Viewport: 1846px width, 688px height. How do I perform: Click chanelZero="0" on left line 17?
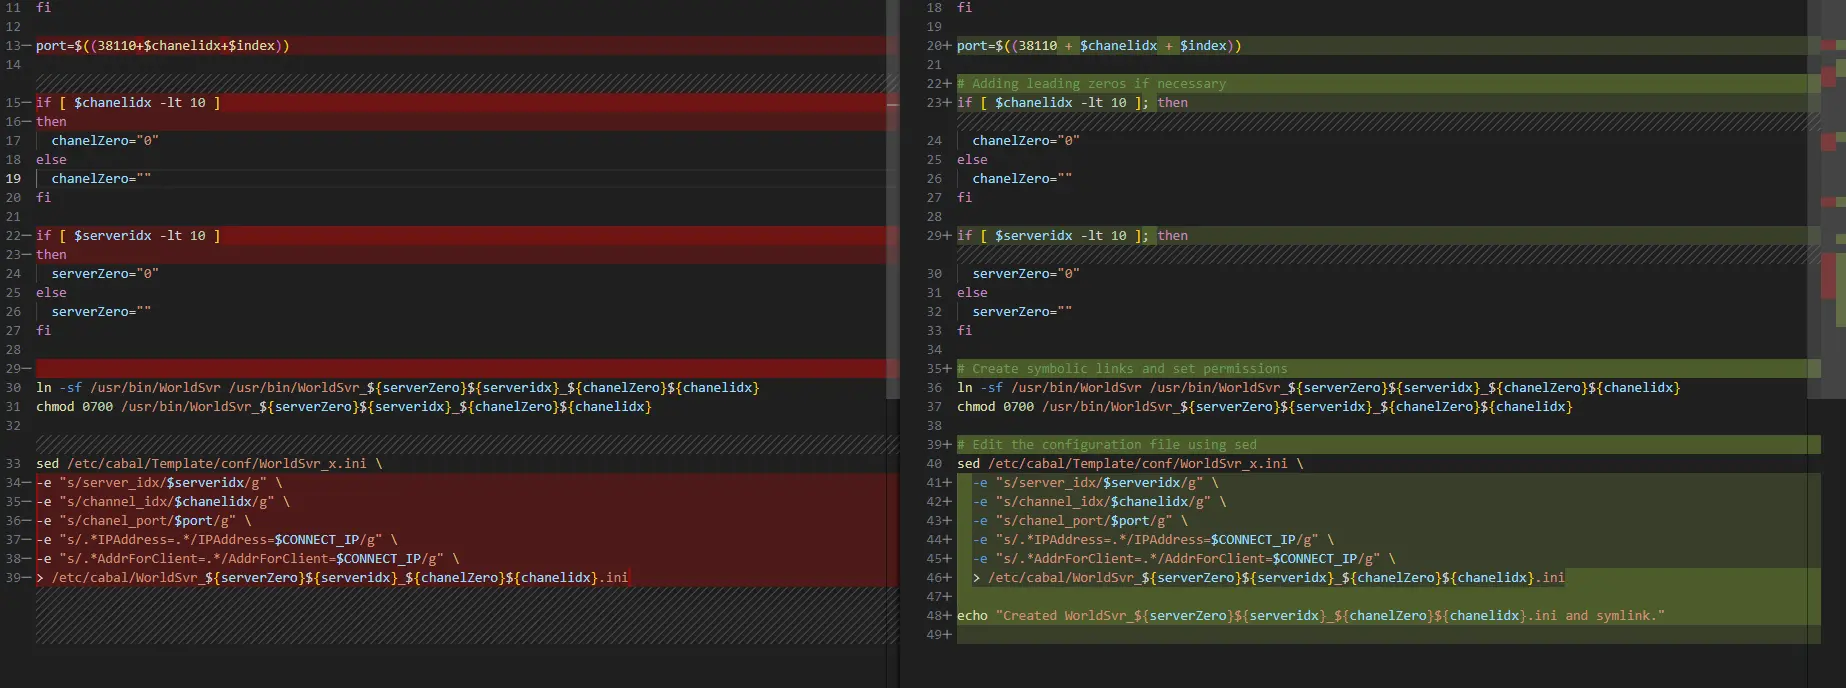(105, 140)
